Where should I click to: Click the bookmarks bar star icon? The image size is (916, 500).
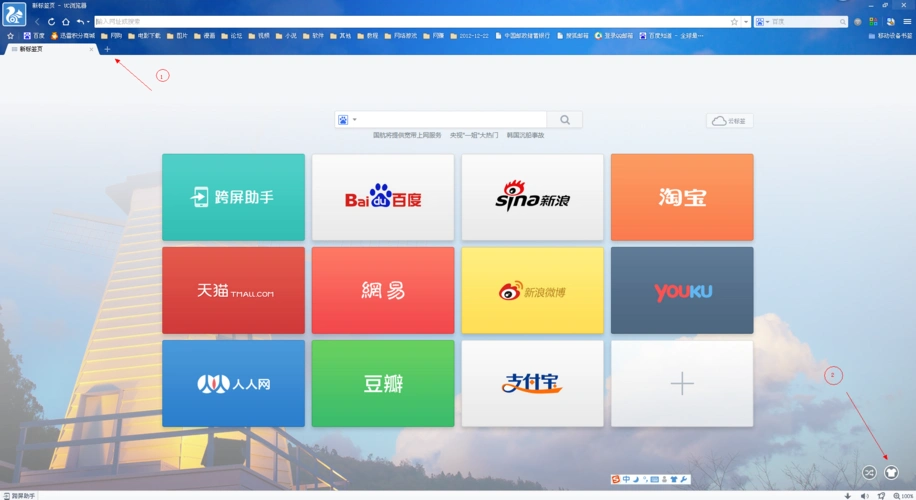[x=11, y=36]
